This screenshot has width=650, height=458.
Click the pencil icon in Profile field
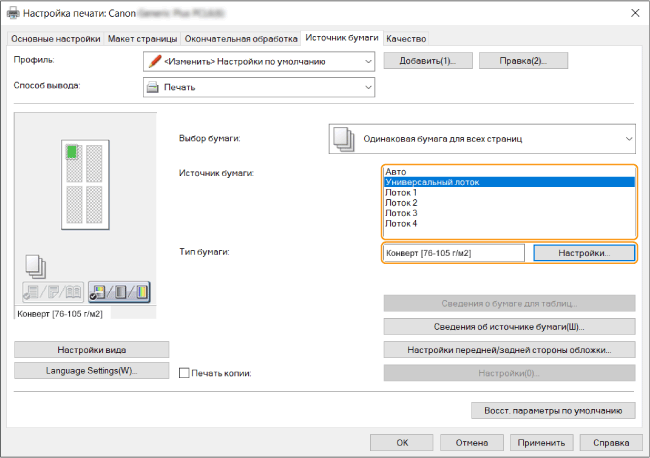pyautogui.click(x=154, y=62)
